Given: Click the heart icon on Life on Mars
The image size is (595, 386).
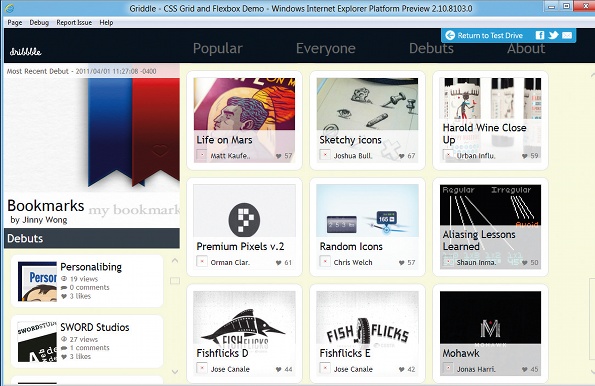Looking at the screenshot, I should [279, 156].
